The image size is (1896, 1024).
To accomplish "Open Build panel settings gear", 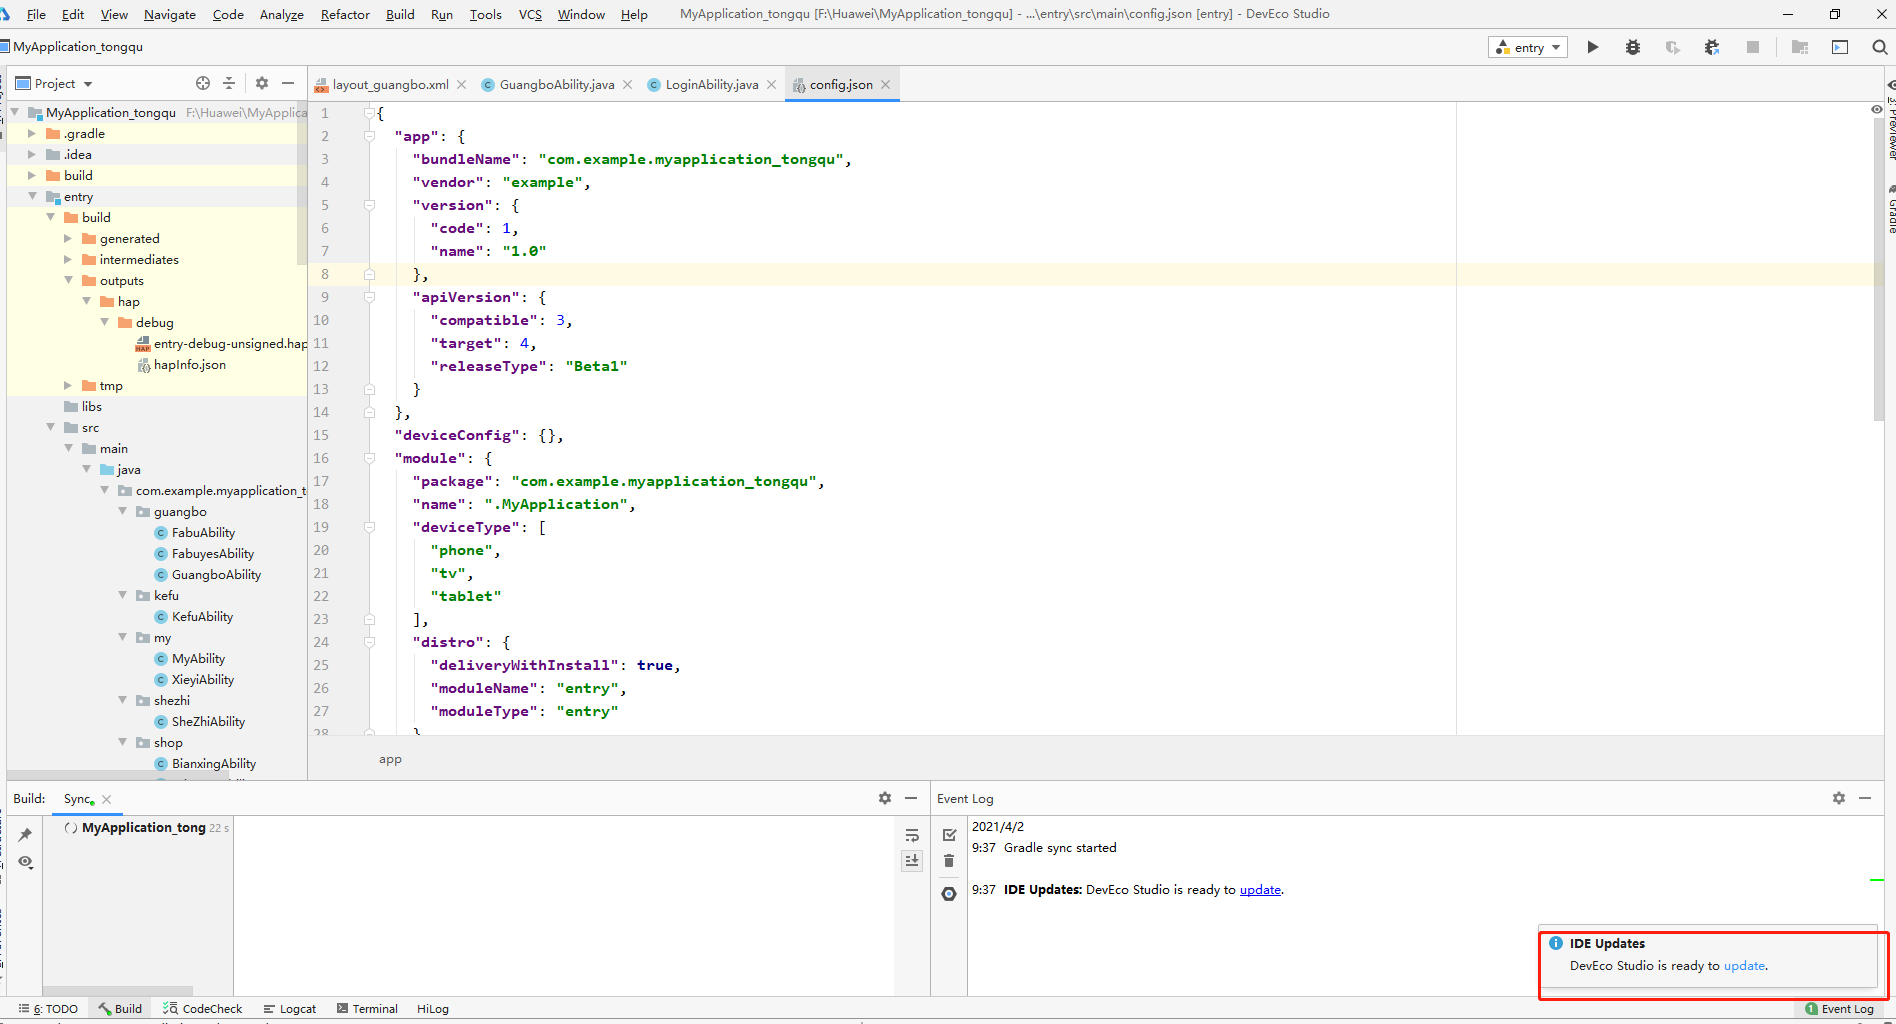I will [x=885, y=798].
